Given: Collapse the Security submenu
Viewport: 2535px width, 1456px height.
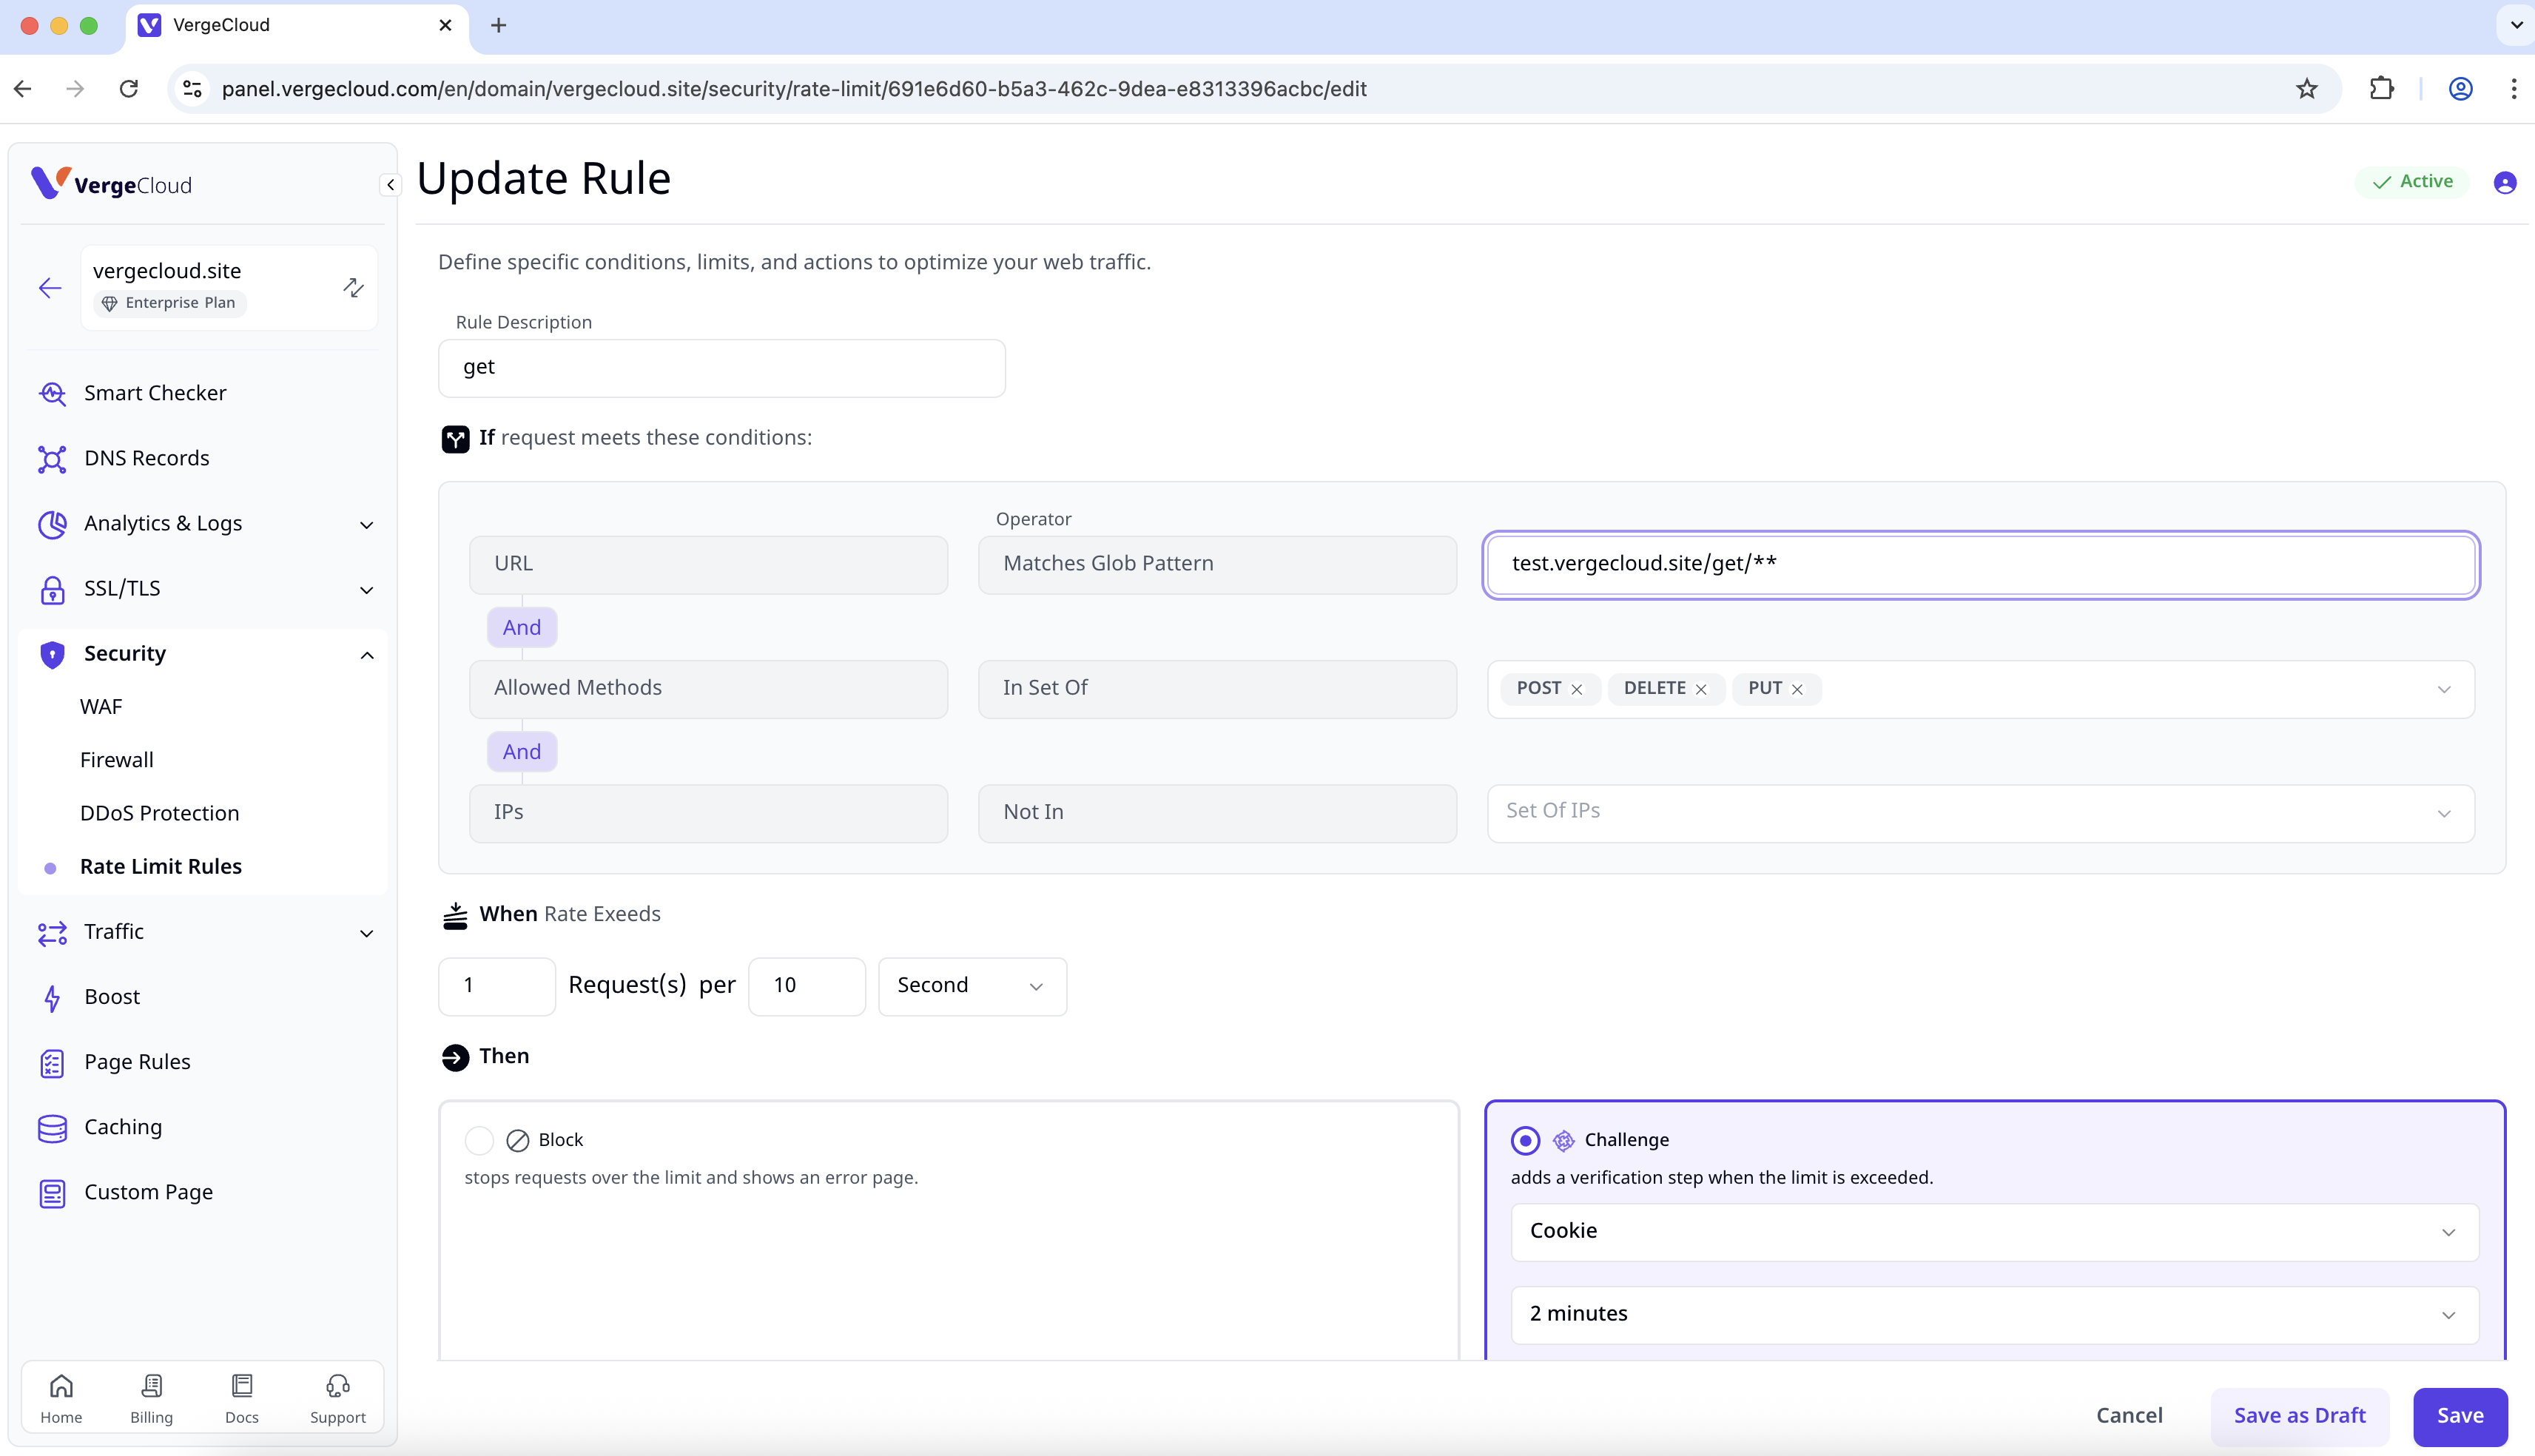Looking at the screenshot, I should coord(366,655).
